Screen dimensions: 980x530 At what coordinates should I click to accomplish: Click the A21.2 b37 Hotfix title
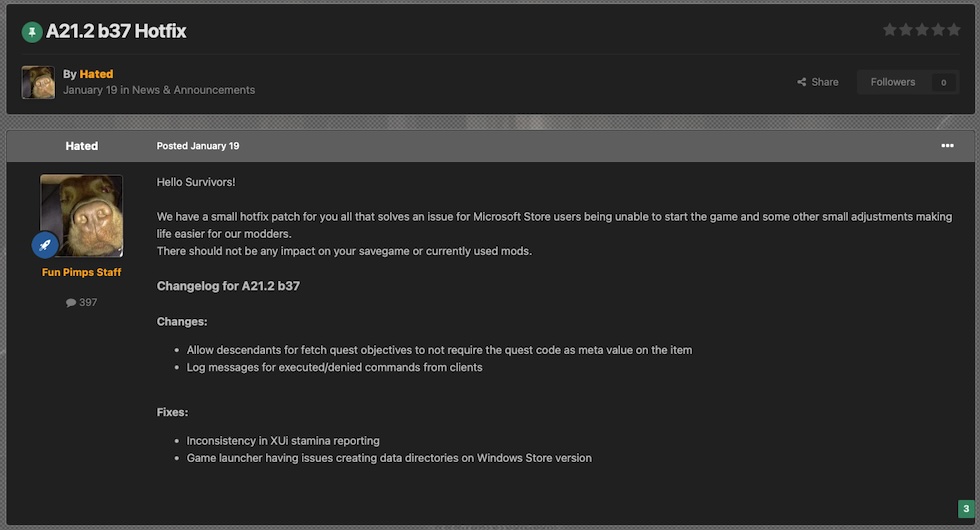coord(116,31)
